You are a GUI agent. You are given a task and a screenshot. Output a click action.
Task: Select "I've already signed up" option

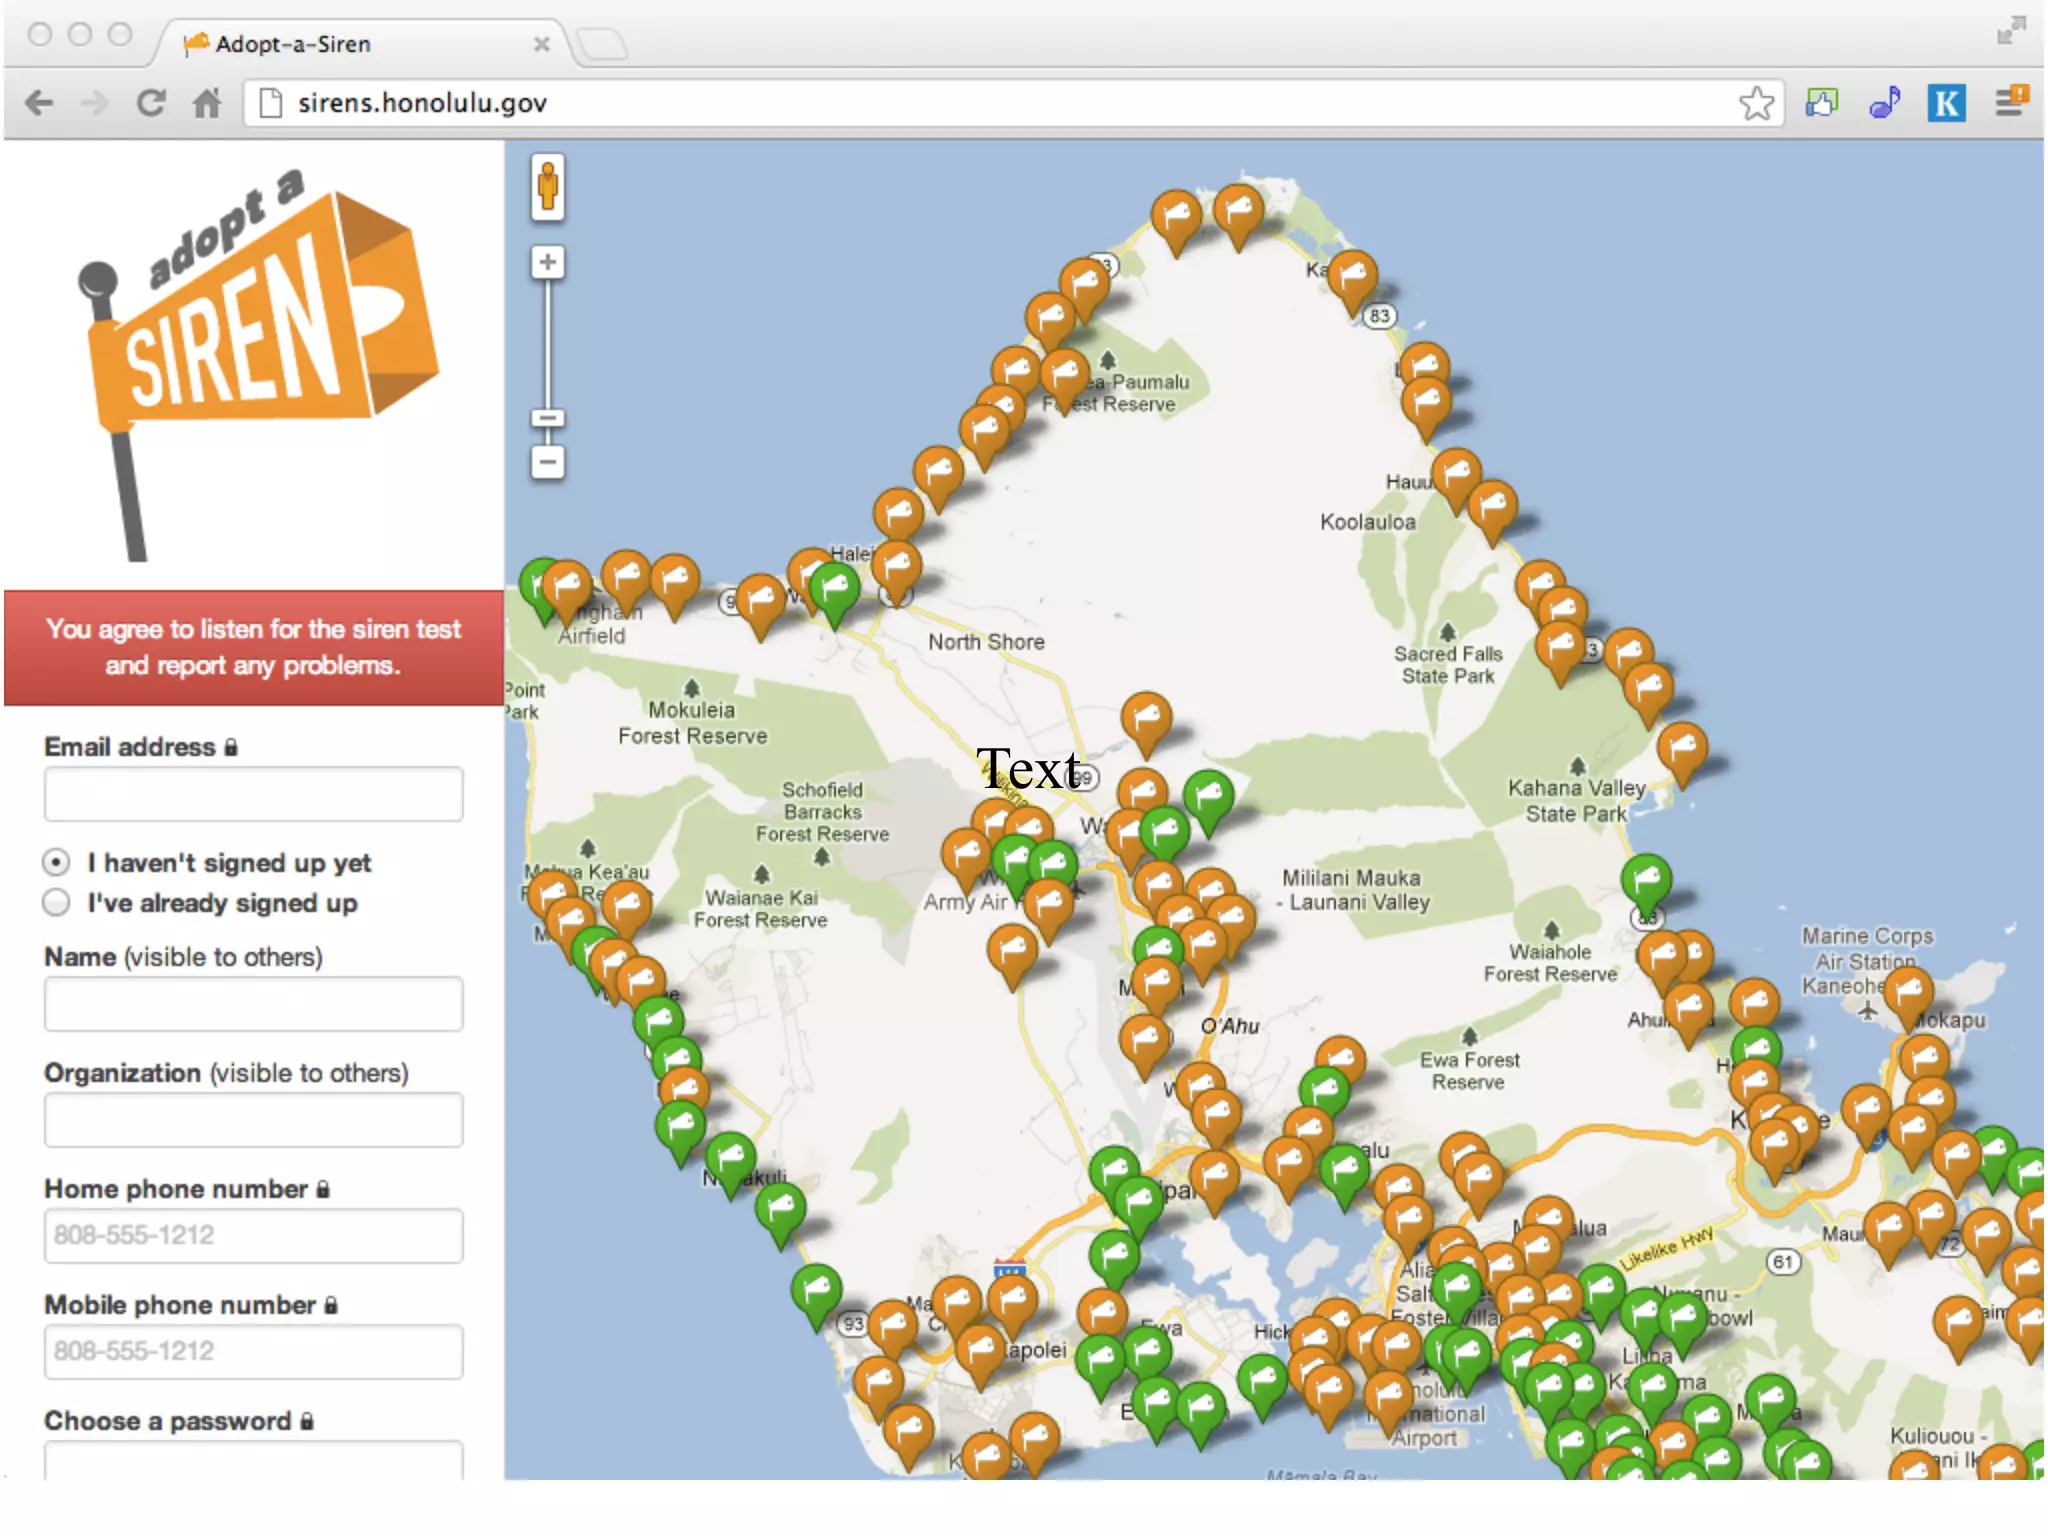57,903
